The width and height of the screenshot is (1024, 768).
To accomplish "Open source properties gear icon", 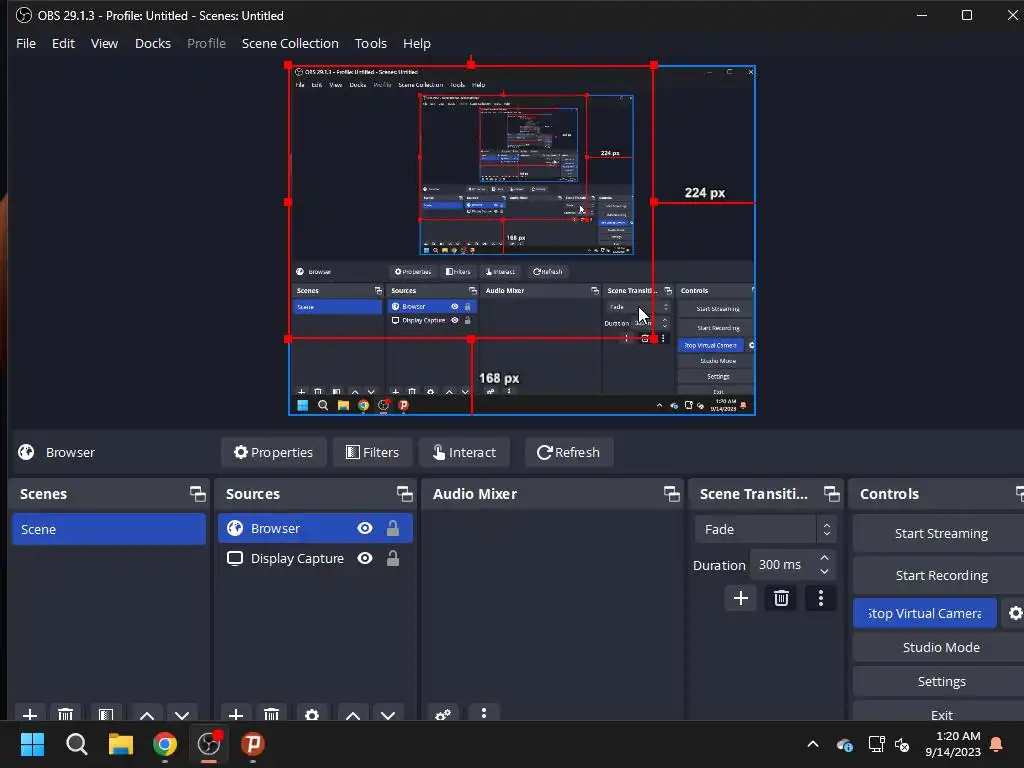I will coord(312,714).
